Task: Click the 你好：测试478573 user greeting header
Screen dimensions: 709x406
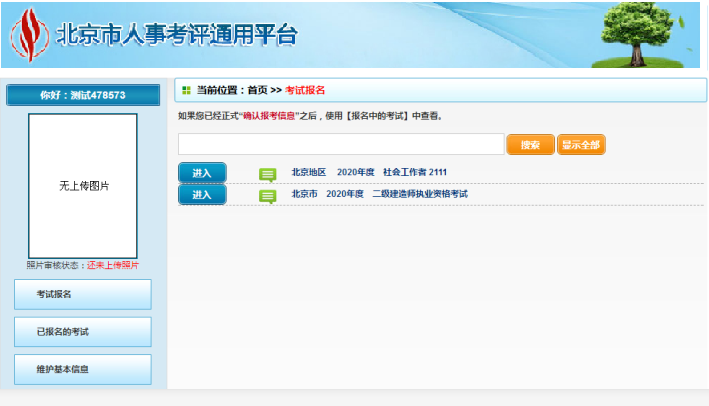Action: pyautogui.click(x=83, y=95)
